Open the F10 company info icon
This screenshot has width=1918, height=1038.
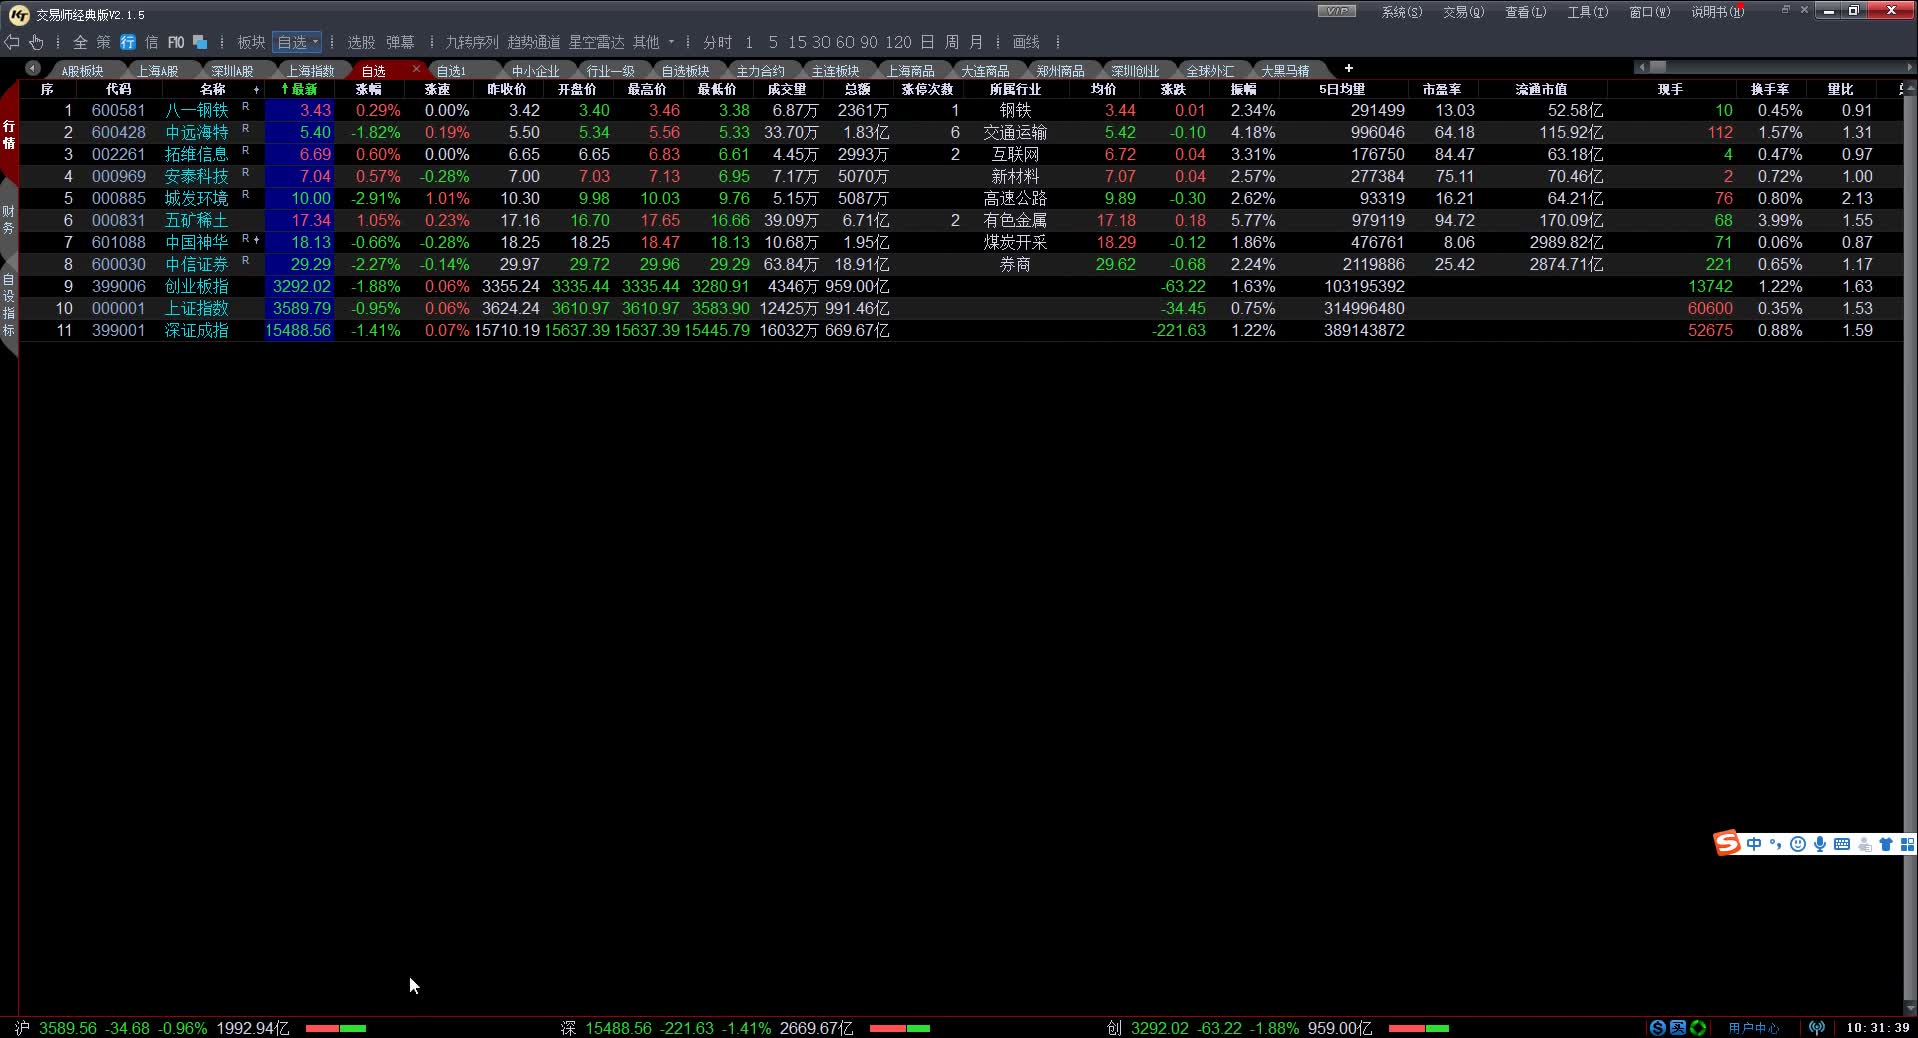[x=176, y=42]
